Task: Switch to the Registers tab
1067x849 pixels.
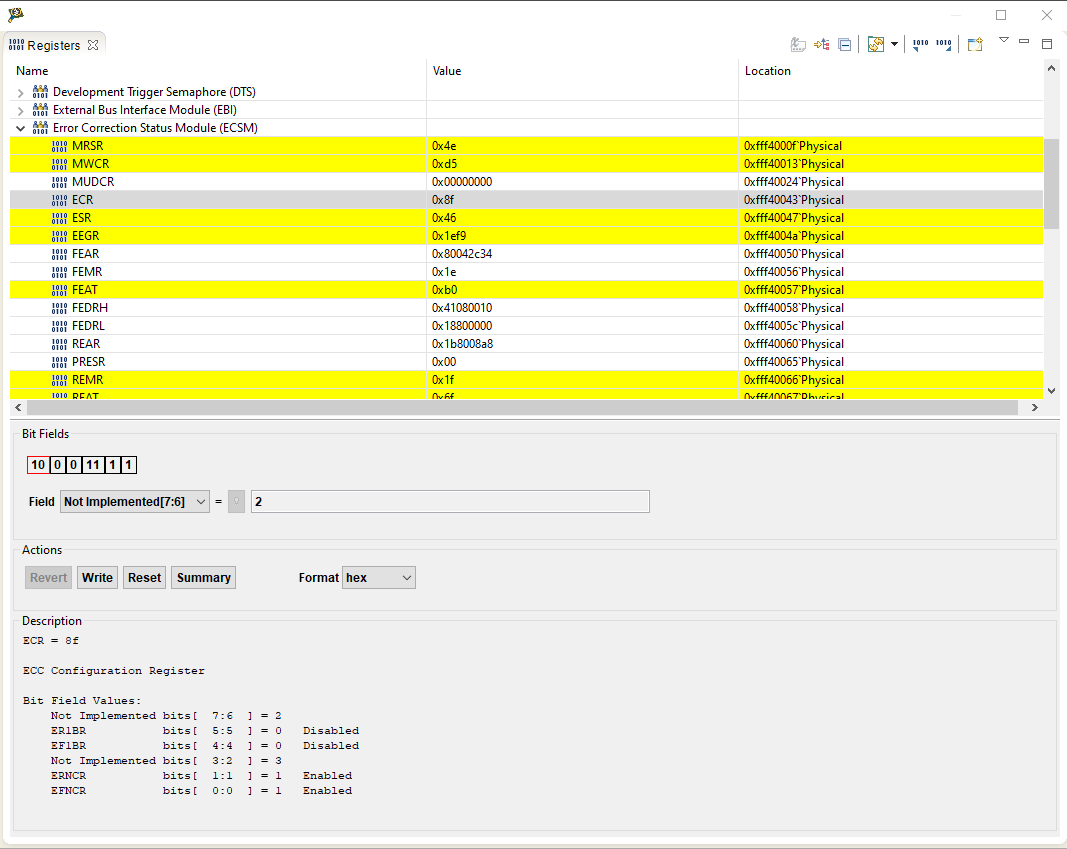Action: [54, 44]
